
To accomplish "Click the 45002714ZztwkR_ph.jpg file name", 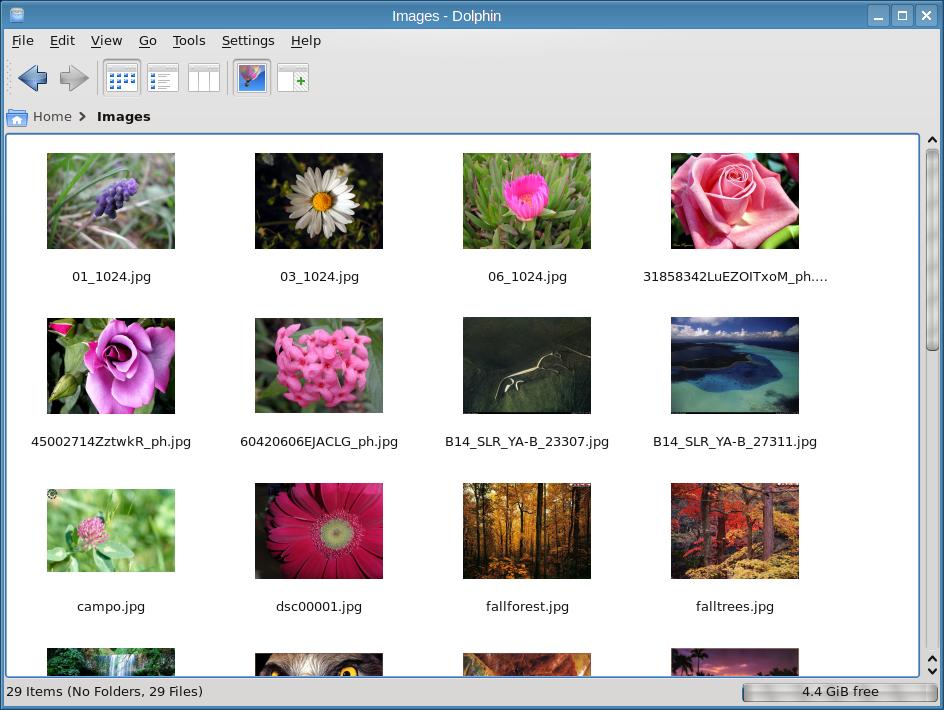I will click(x=111, y=441).
